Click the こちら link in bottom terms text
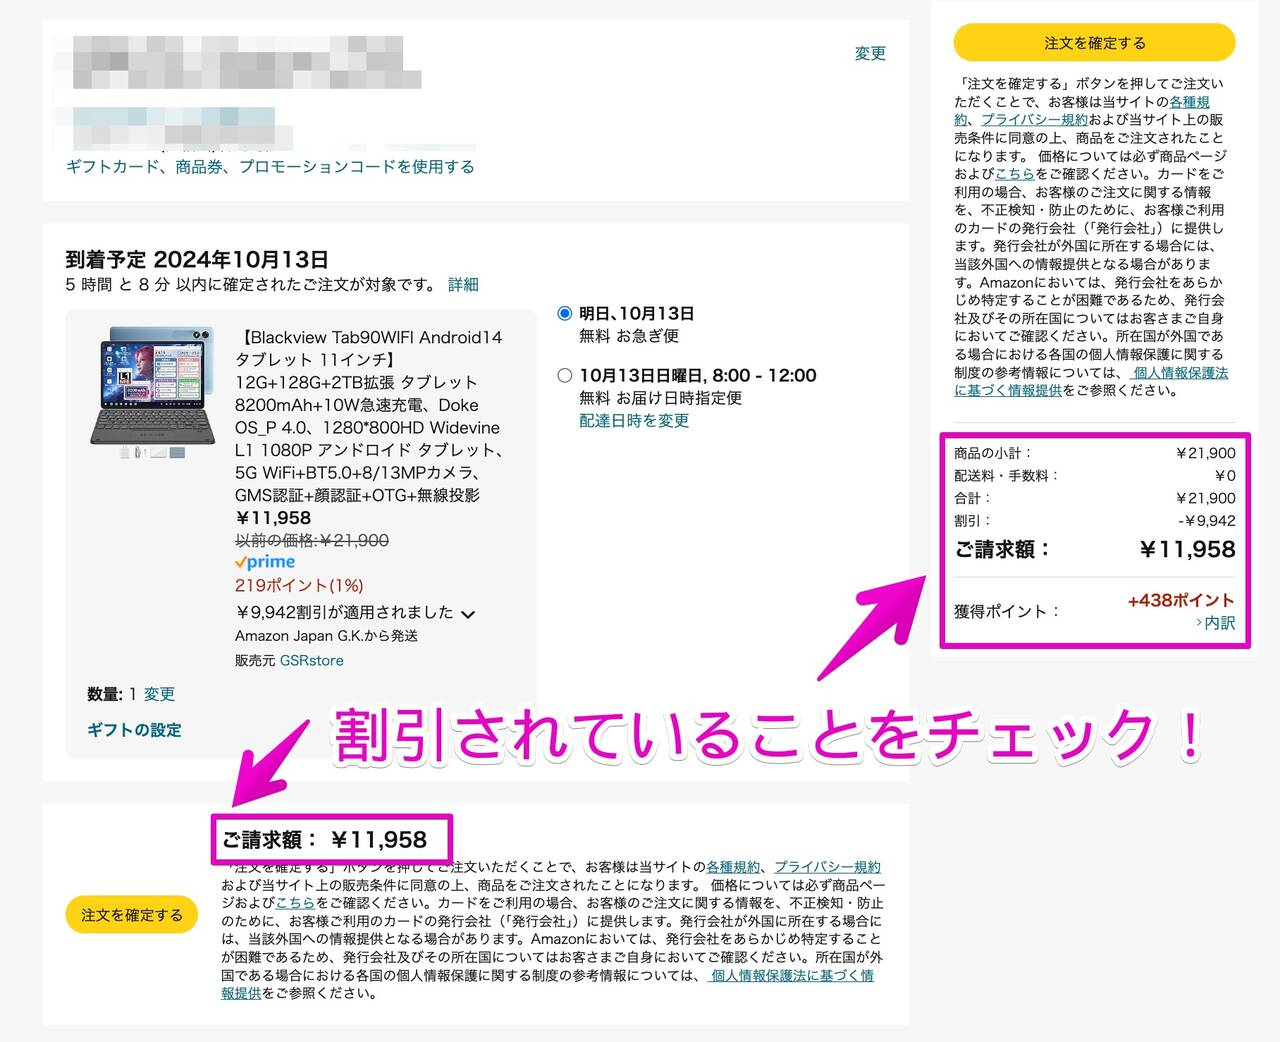The width and height of the screenshot is (1280, 1042). click(x=295, y=903)
